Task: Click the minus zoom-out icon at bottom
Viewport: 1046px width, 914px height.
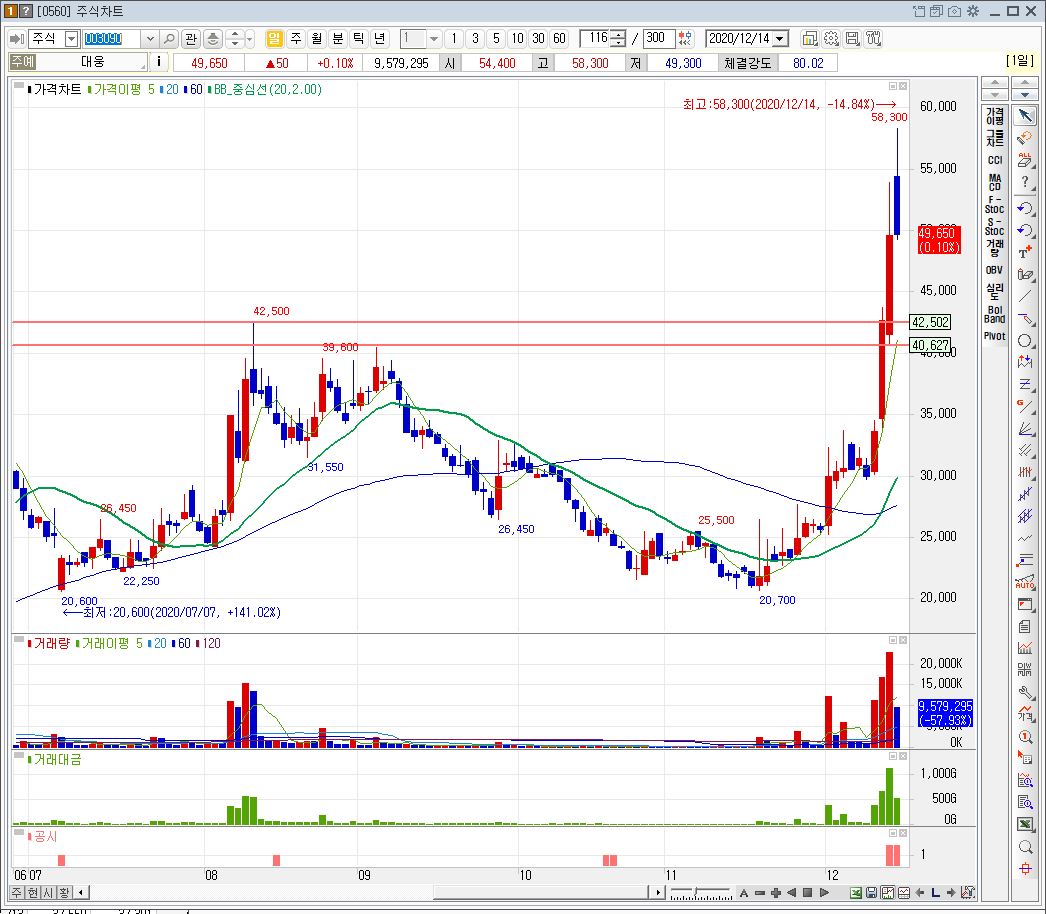Action: pyautogui.click(x=760, y=893)
